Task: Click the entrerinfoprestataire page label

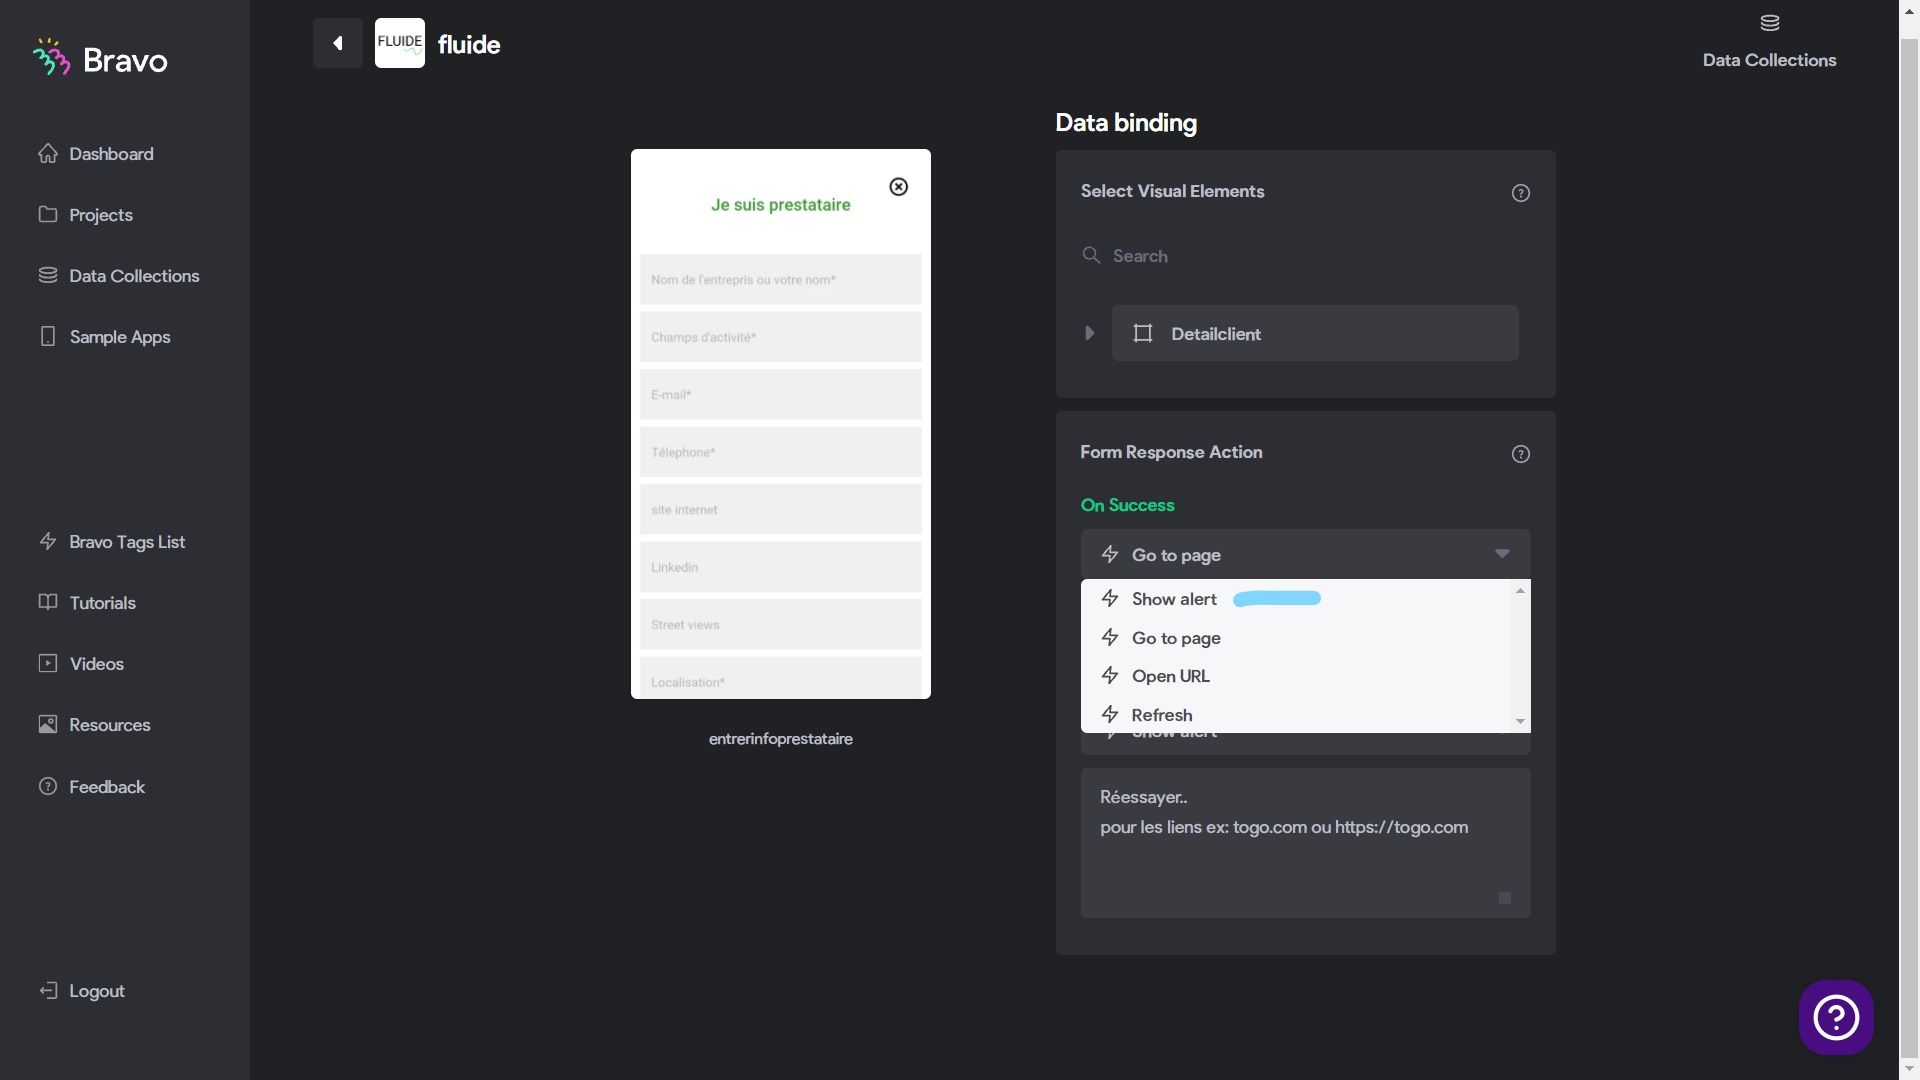Action: pos(780,739)
